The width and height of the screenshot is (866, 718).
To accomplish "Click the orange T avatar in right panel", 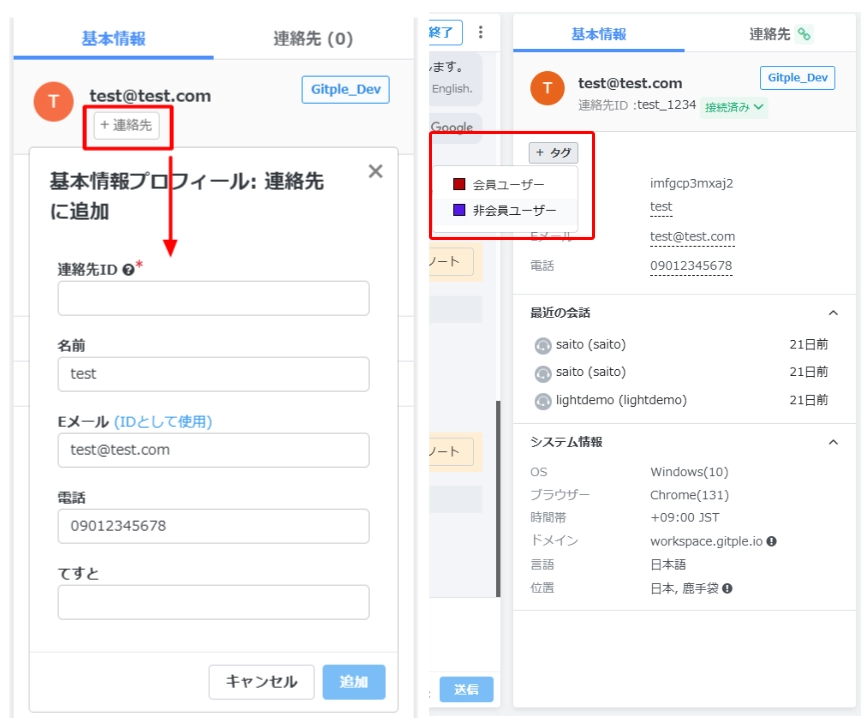I will click(547, 88).
